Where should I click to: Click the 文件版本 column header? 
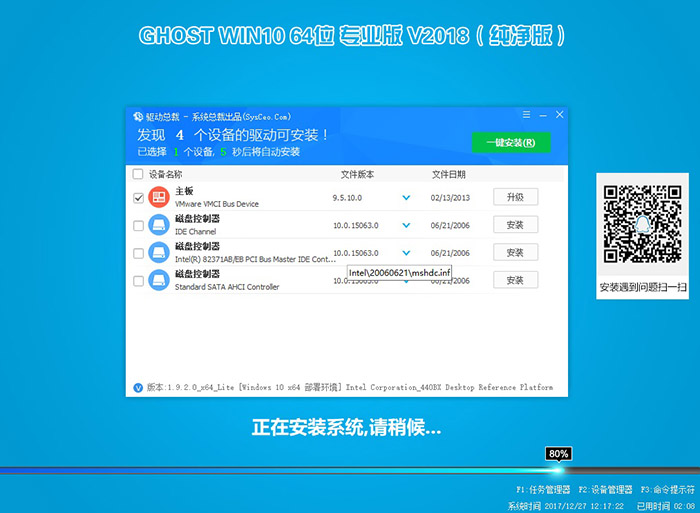pos(357,174)
